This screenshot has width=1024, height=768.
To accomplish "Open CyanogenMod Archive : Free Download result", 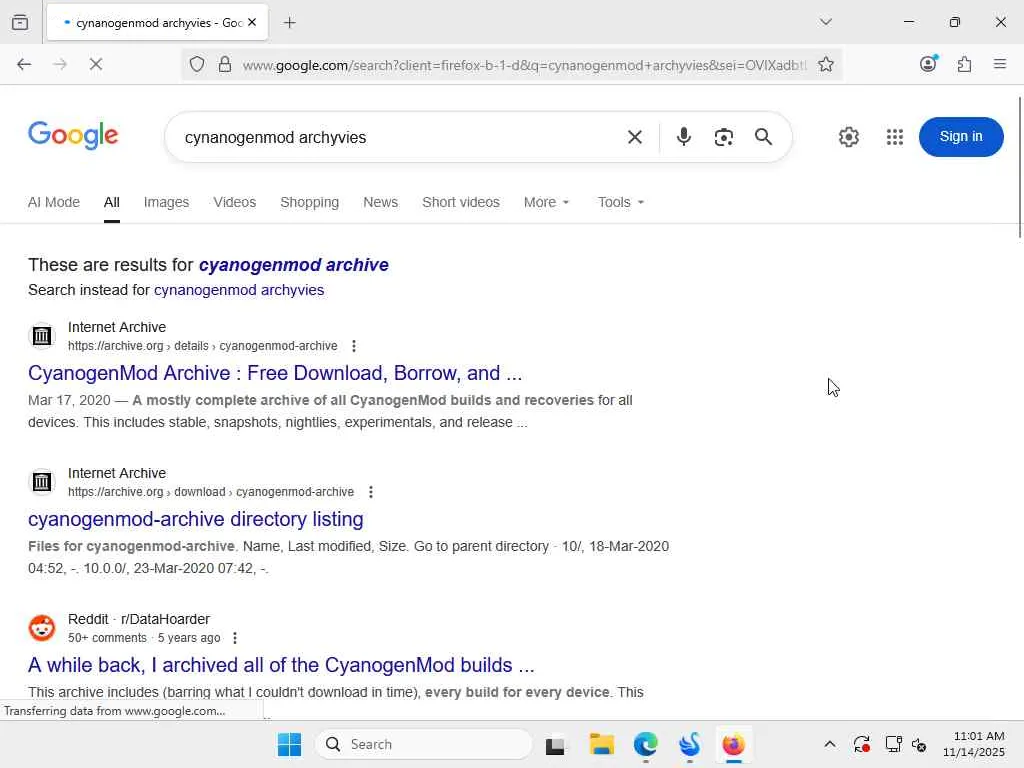I will pyautogui.click(x=275, y=373).
